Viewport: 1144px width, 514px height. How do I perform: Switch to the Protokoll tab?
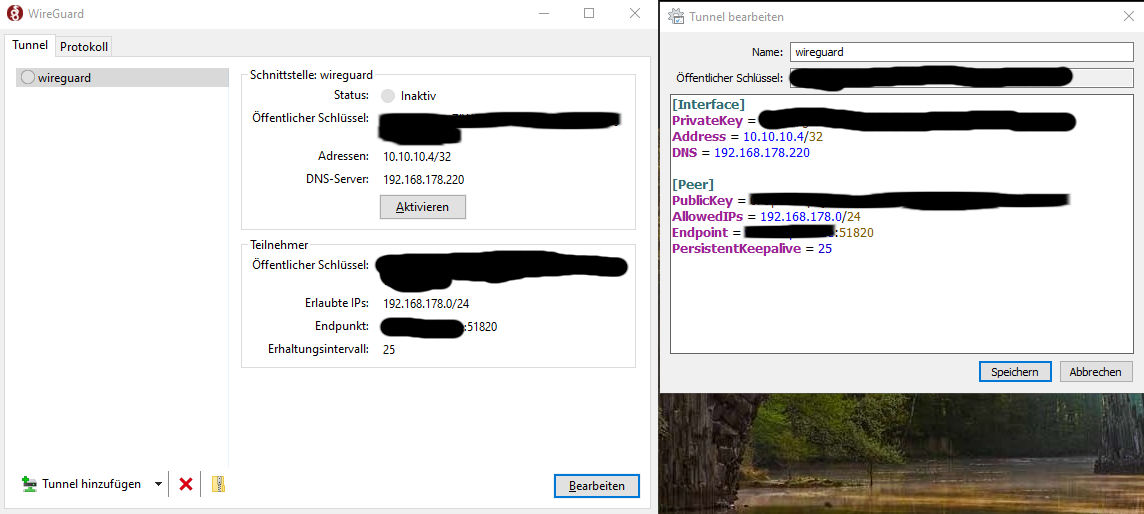point(84,47)
